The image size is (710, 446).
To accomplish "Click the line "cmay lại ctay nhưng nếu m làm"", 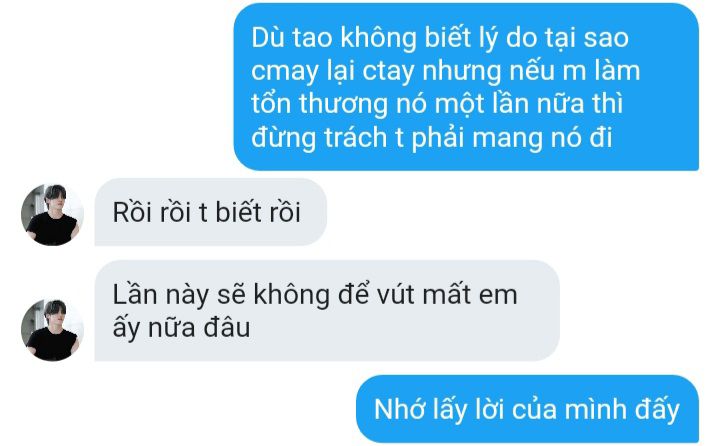I will 446,72.
